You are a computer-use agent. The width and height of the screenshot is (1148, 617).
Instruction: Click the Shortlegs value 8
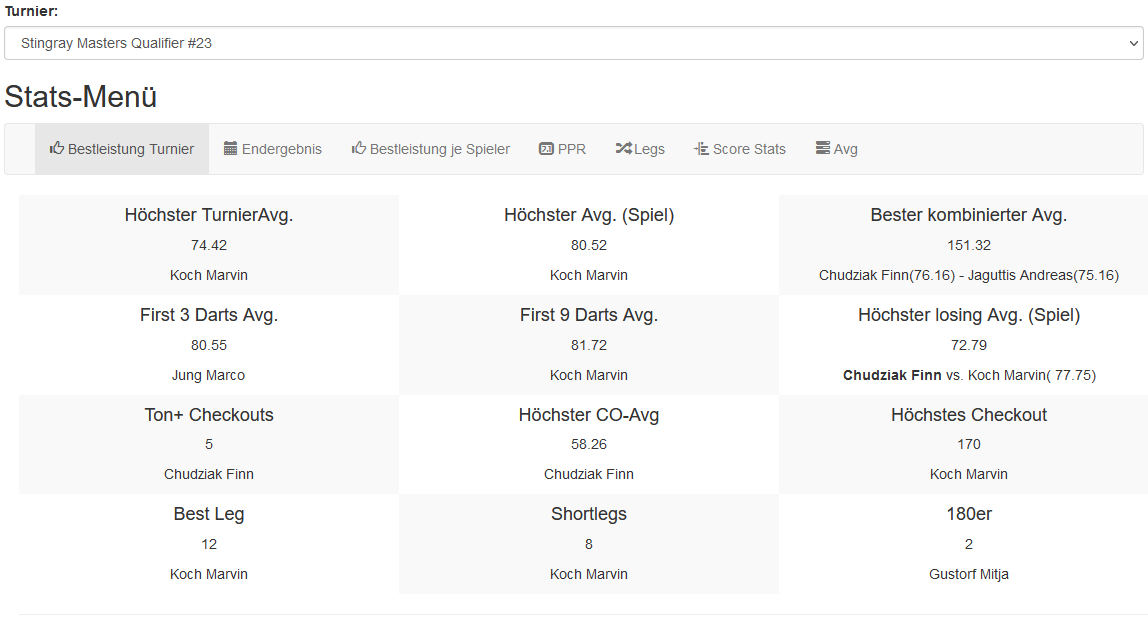pos(588,544)
